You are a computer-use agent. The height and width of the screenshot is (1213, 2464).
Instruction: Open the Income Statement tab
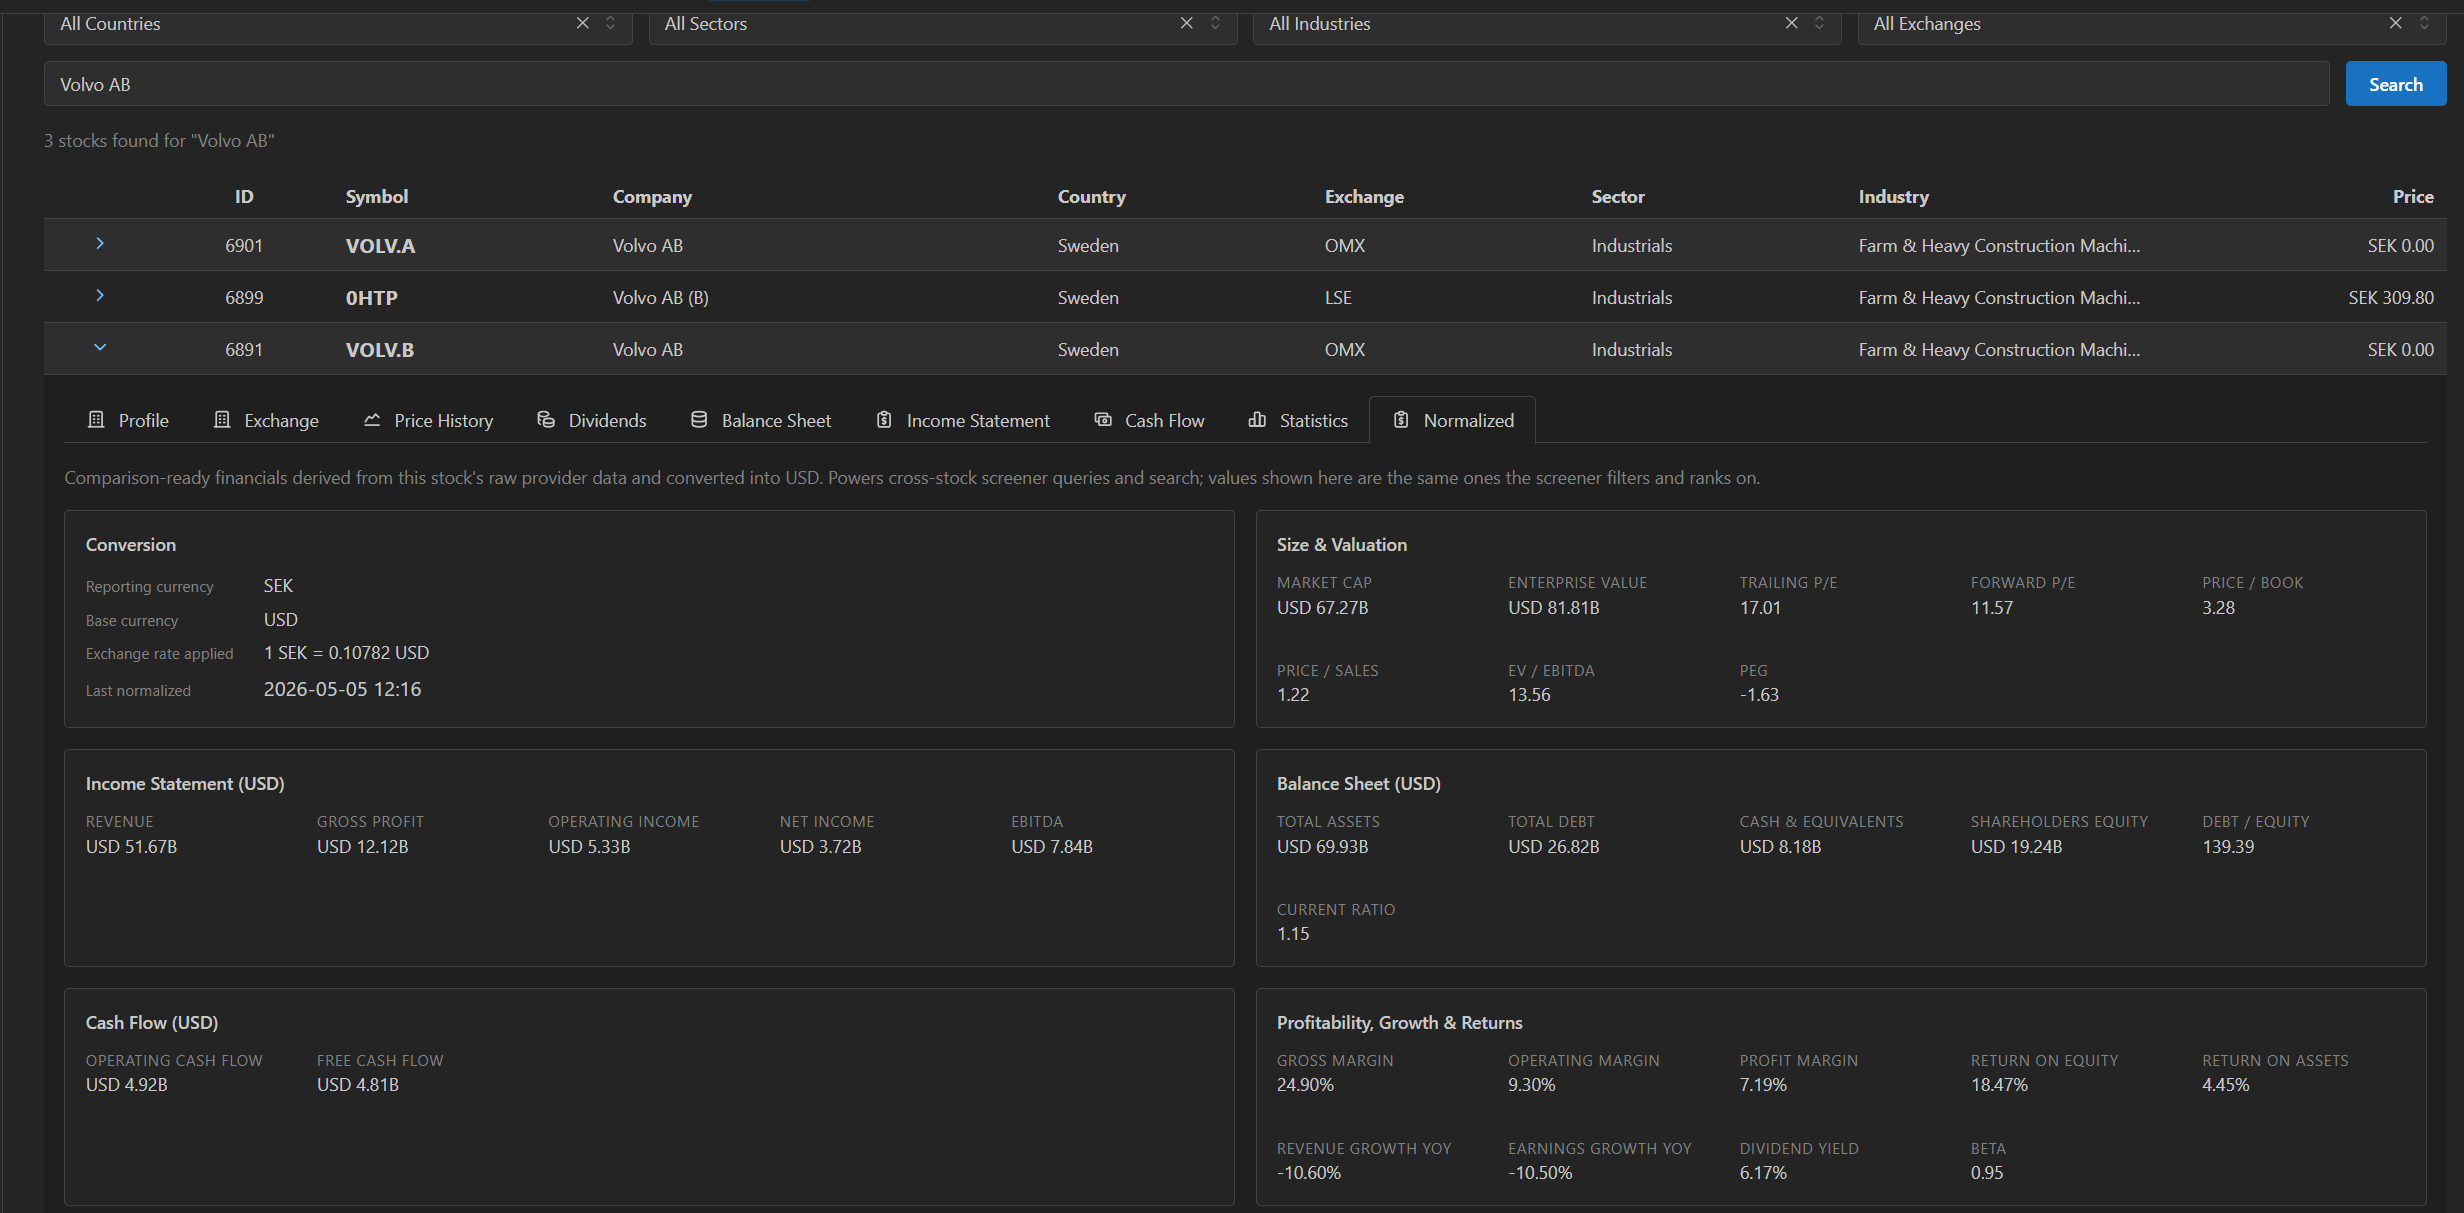(x=963, y=421)
